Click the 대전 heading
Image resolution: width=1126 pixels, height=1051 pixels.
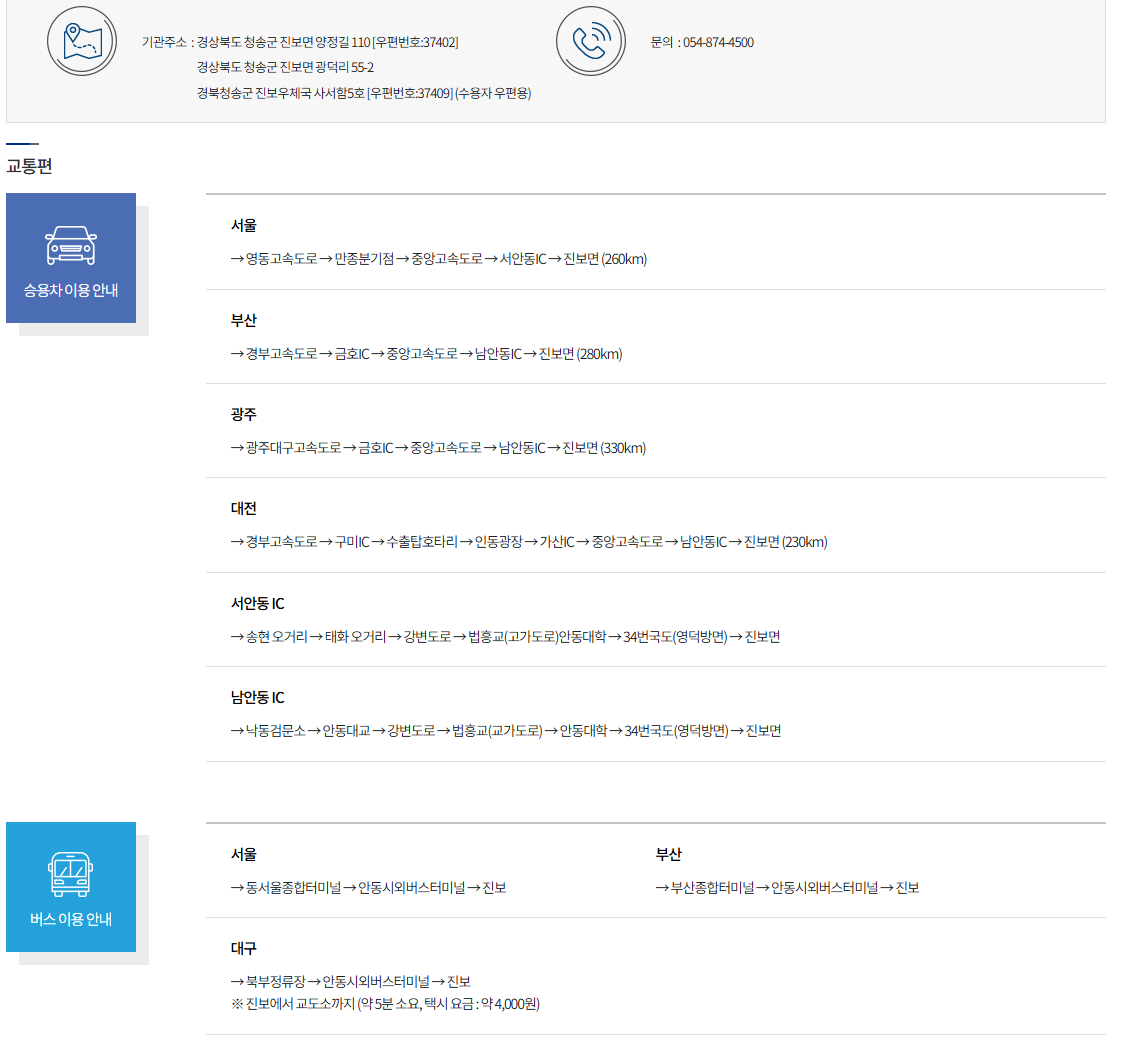tap(243, 508)
